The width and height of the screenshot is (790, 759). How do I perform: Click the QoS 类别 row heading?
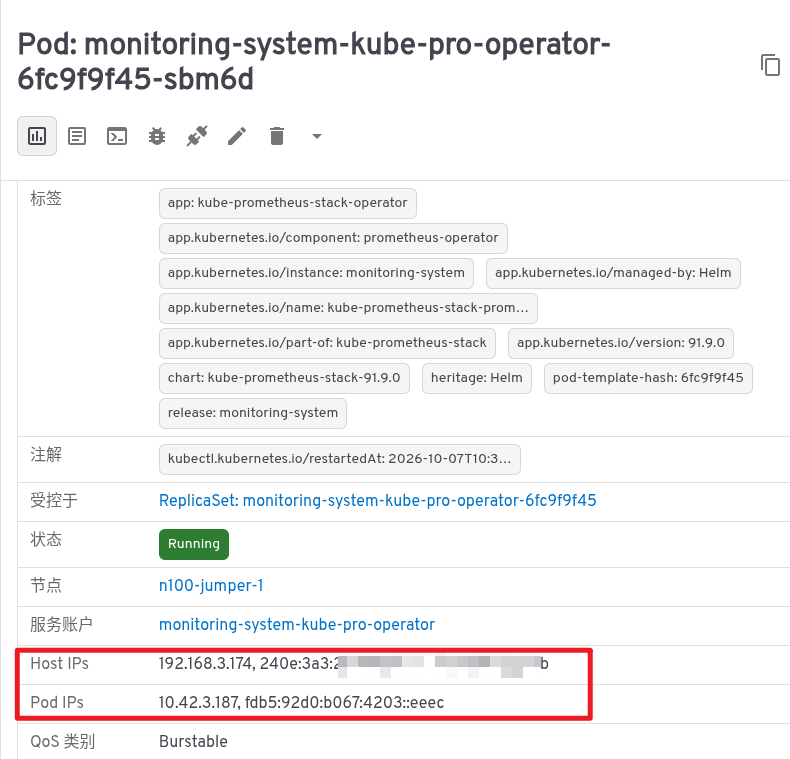point(62,741)
